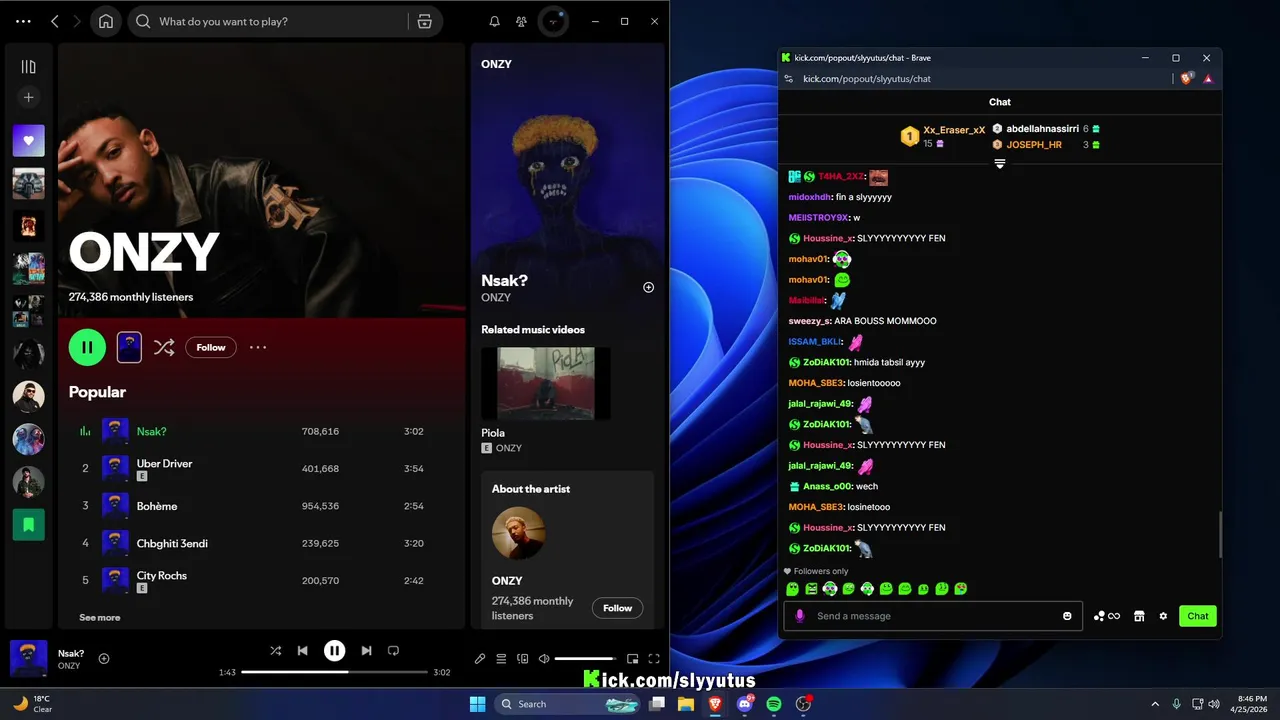Adjust the Spotify volume slider

click(585, 659)
